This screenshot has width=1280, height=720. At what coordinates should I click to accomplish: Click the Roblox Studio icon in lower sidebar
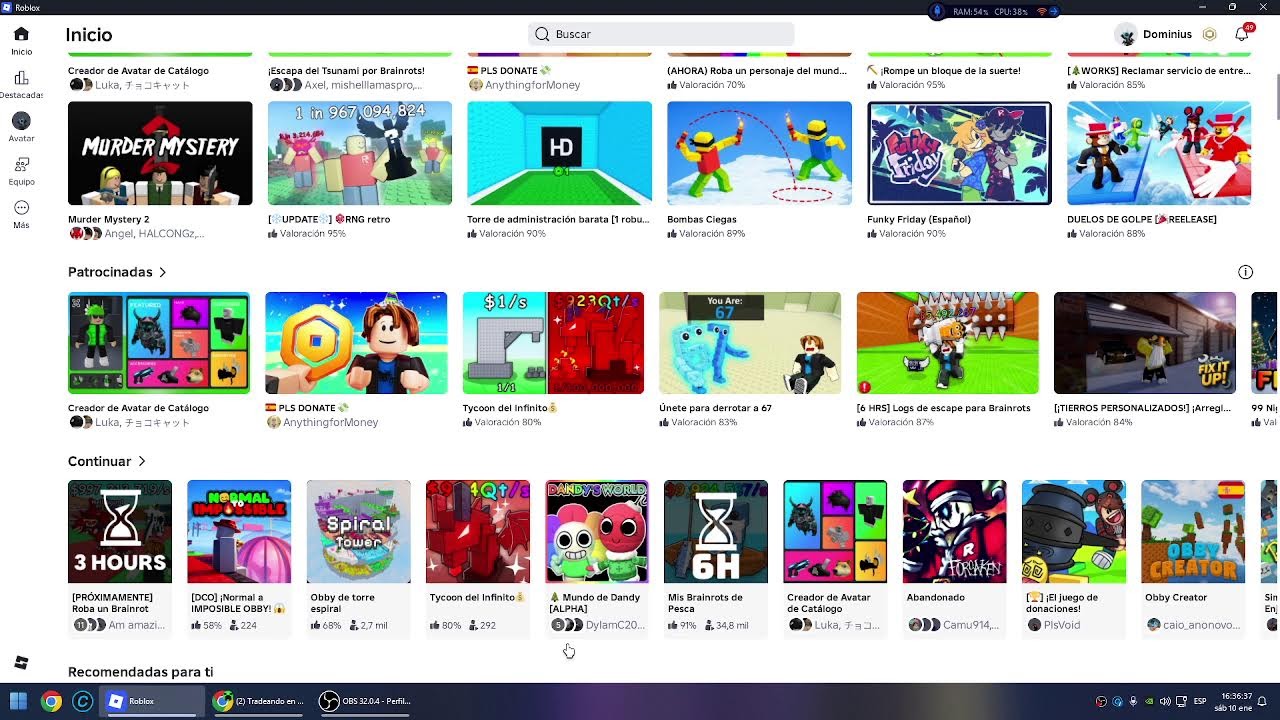(x=21, y=663)
